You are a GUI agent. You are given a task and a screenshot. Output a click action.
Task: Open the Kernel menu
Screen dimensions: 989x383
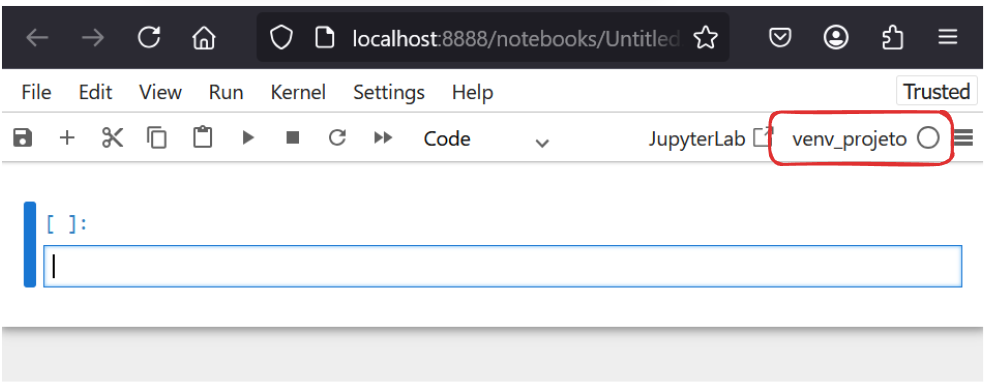coord(298,93)
